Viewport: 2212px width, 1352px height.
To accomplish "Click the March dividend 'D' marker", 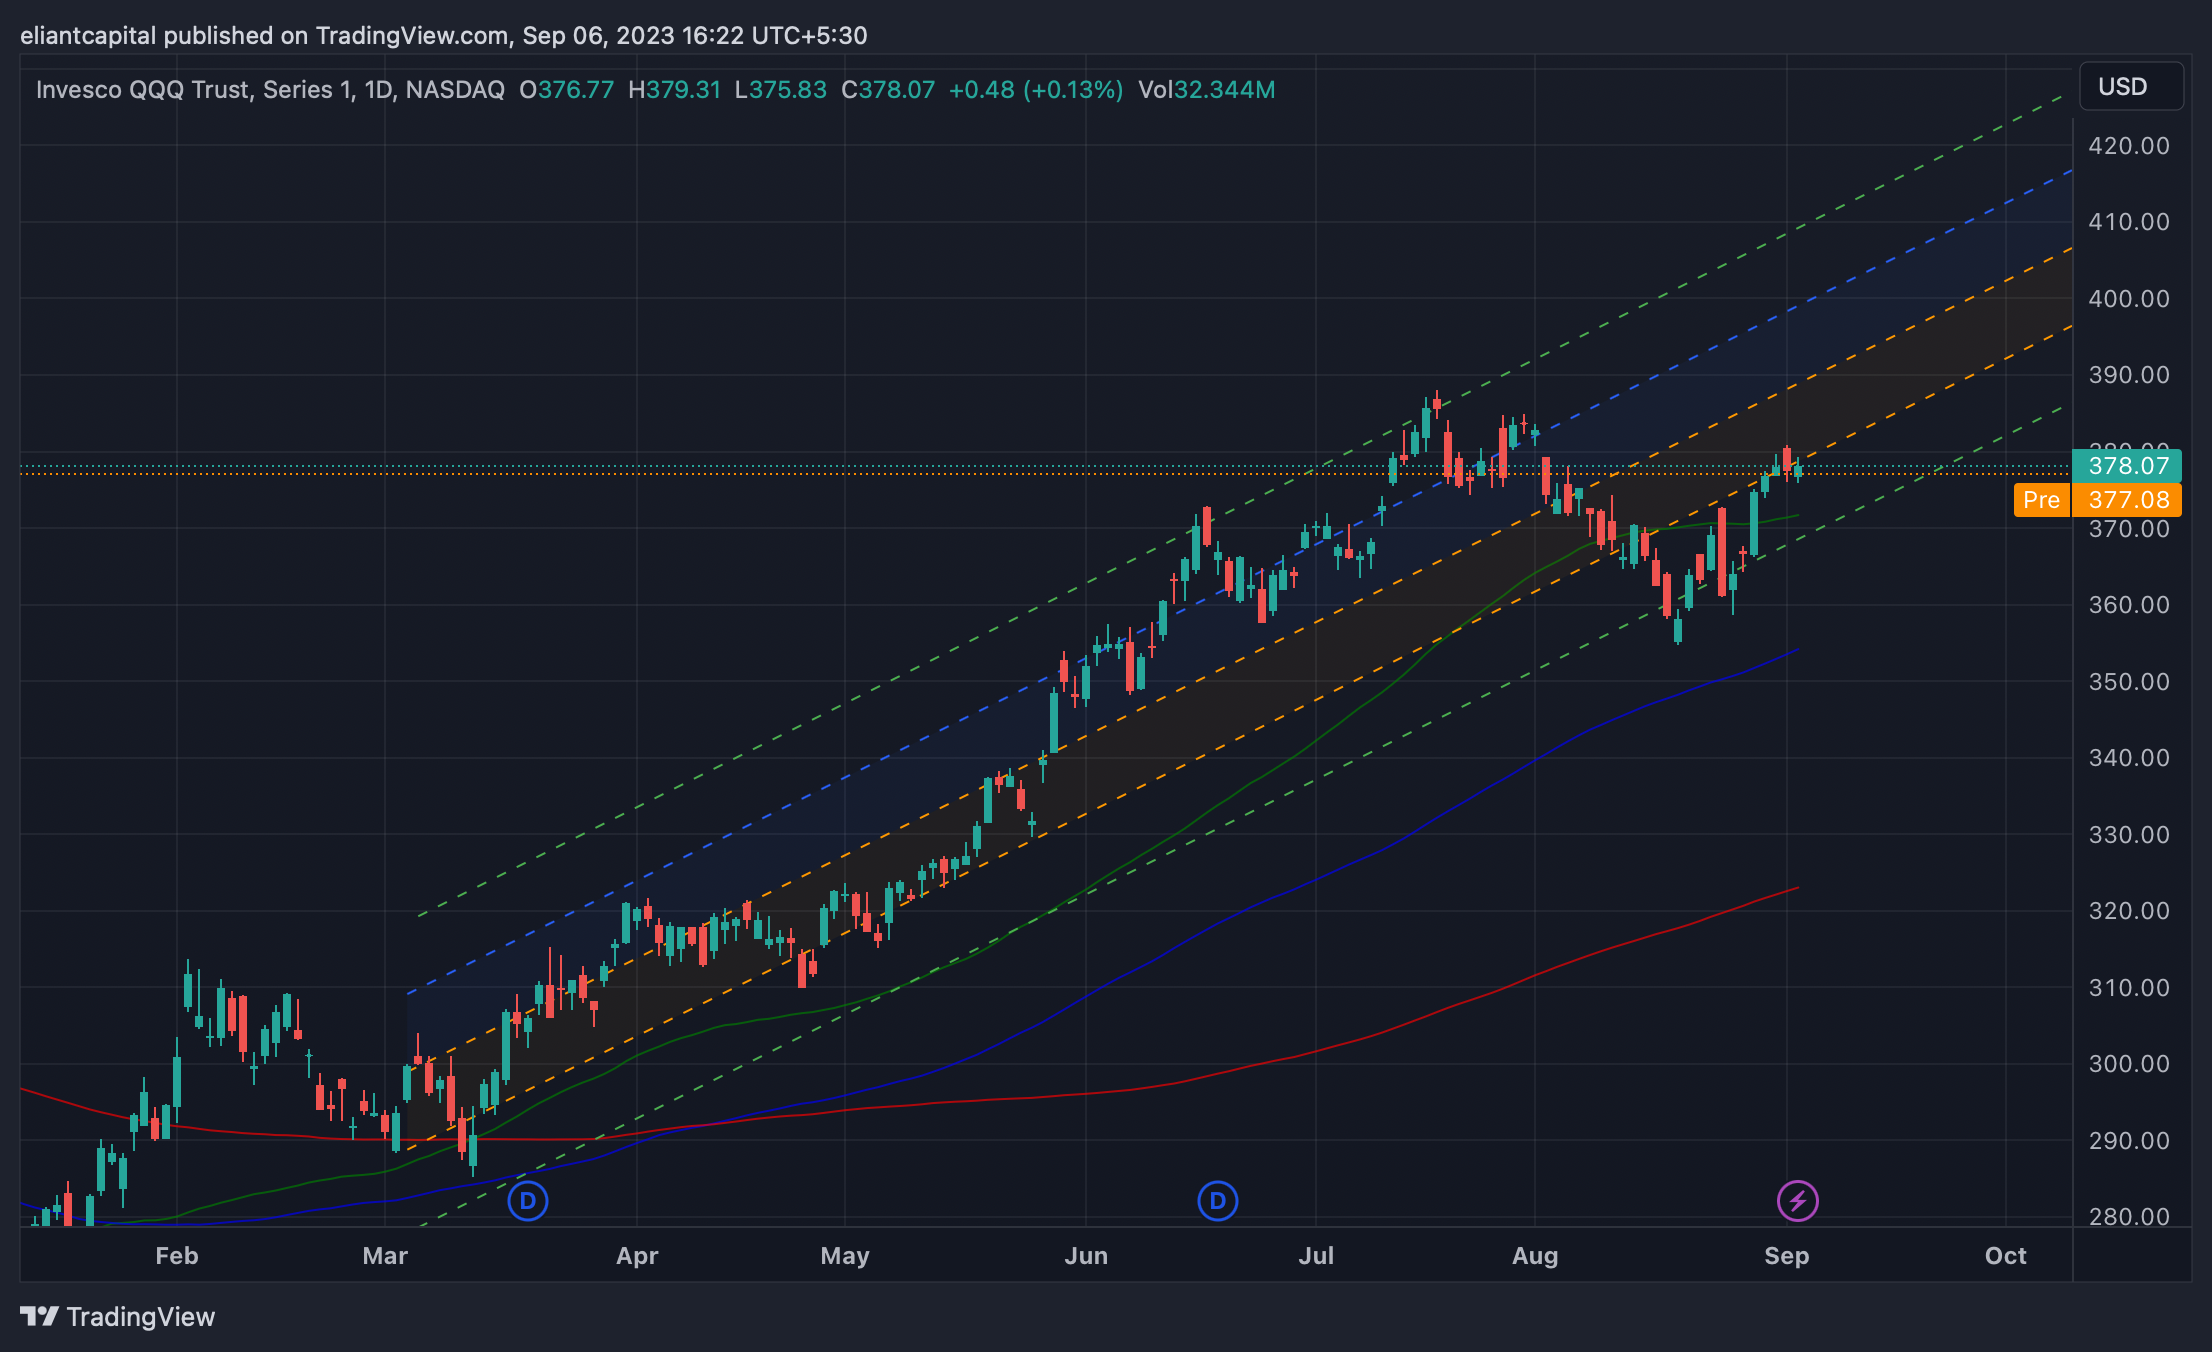I will 527,1200.
